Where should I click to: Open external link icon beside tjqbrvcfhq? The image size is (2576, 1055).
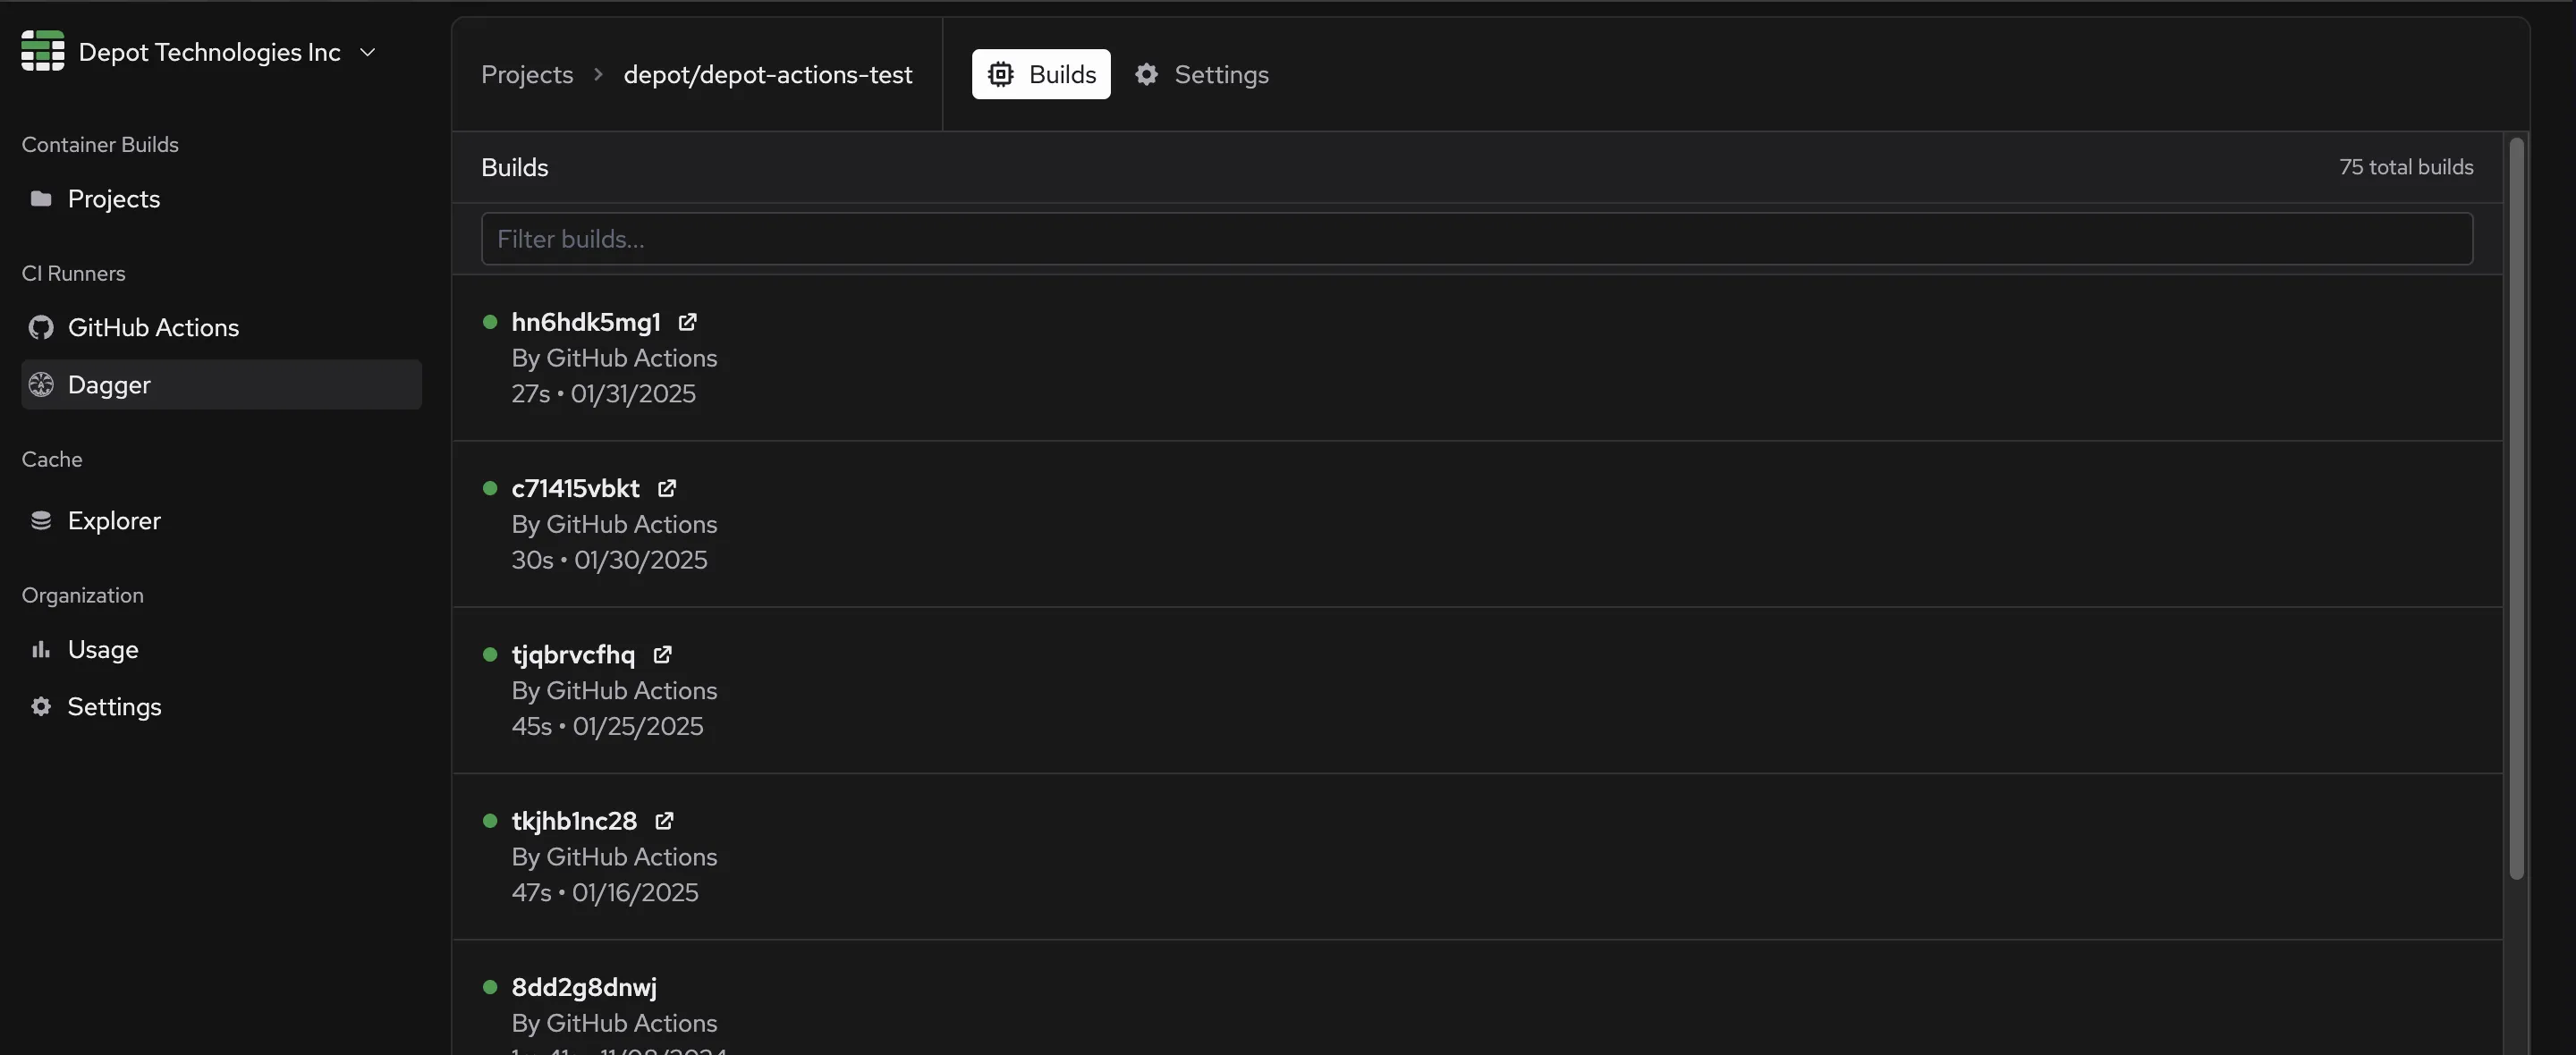[x=662, y=654]
